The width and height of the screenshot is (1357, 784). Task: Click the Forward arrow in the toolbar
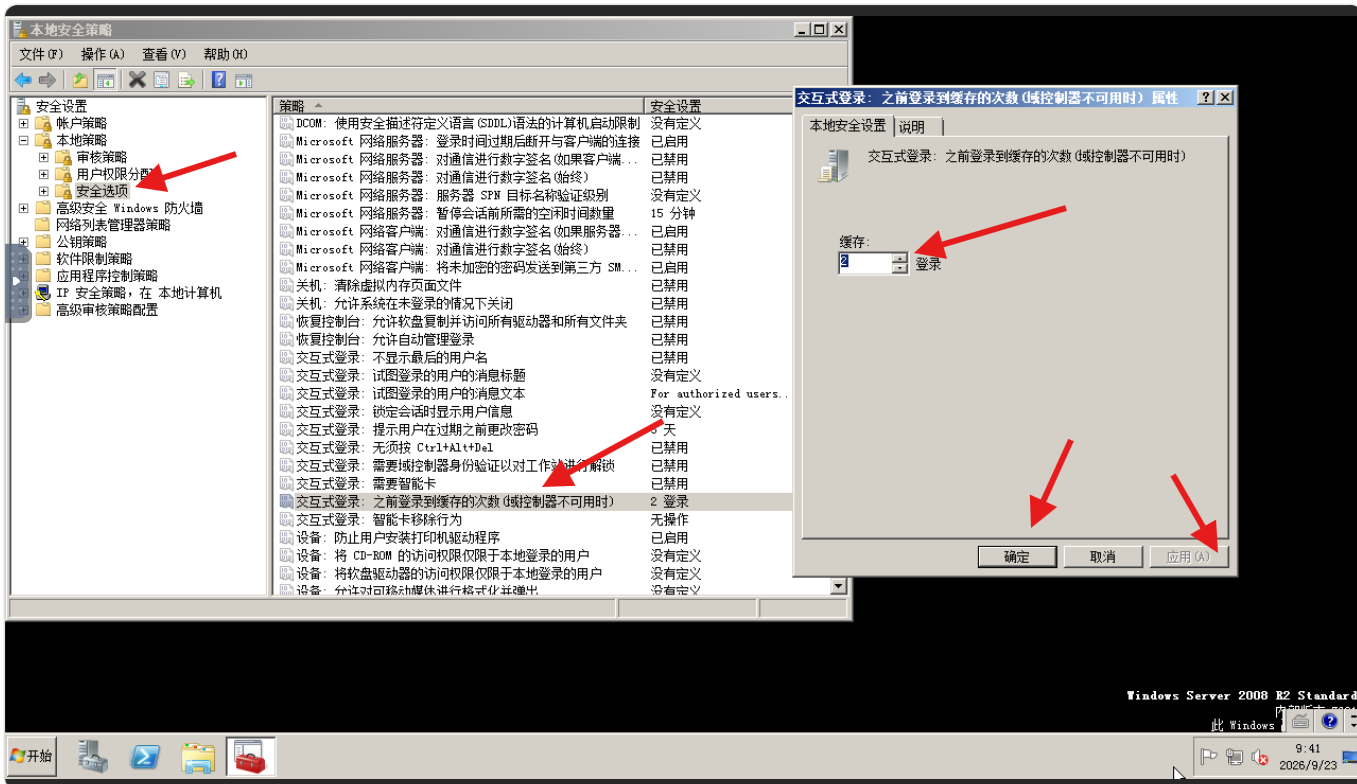point(47,80)
